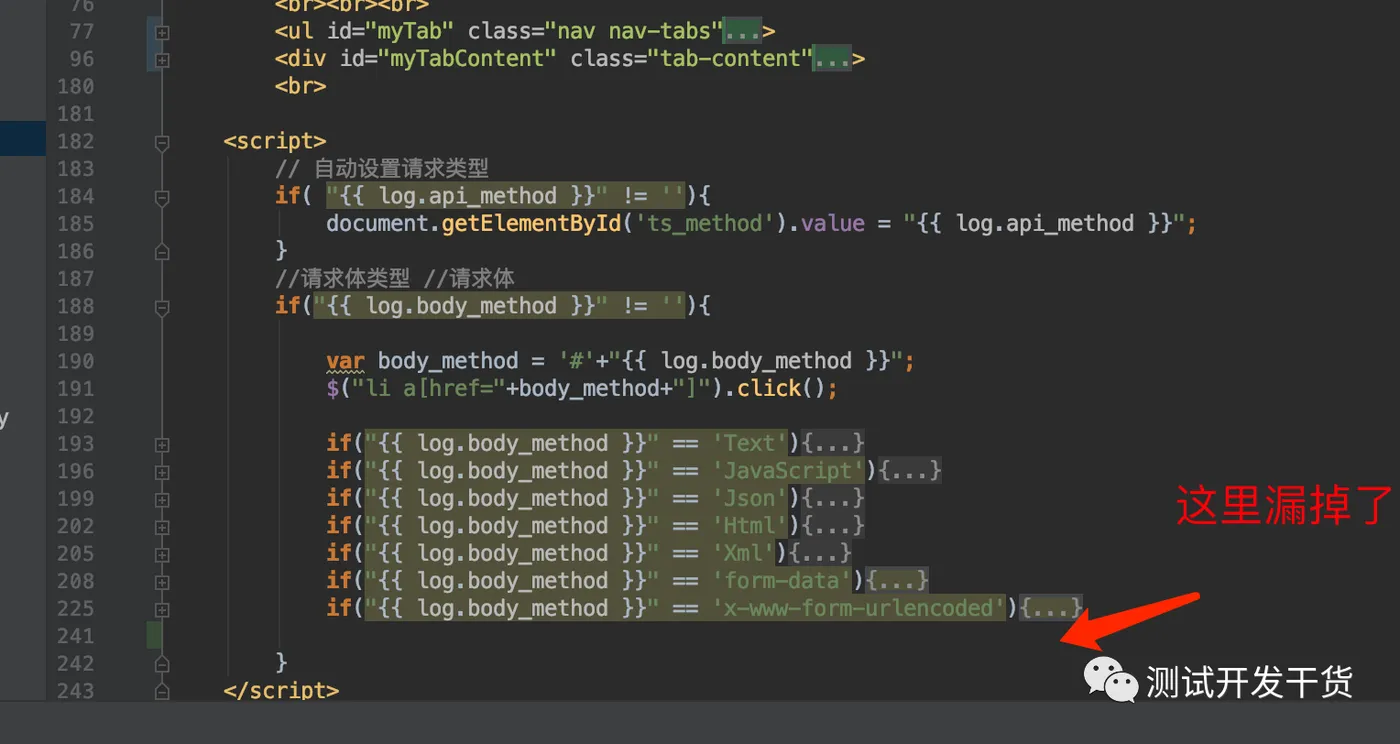Collapse the api_method if block at line 184

162,198
